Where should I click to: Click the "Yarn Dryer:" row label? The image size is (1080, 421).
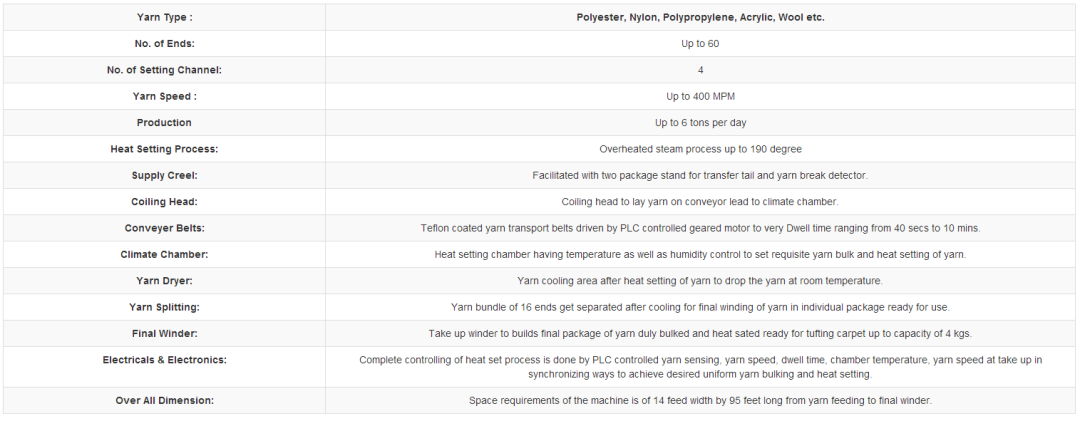[x=164, y=281]
